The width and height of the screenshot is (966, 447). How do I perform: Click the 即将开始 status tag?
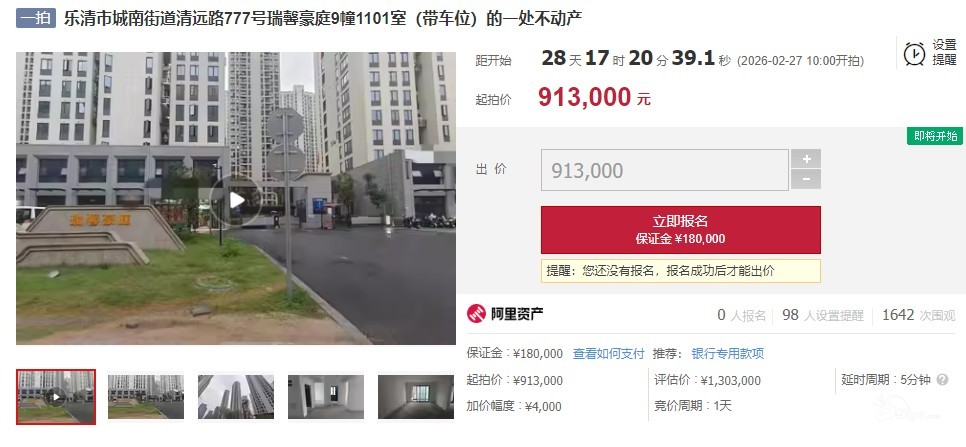pos(935,136)
